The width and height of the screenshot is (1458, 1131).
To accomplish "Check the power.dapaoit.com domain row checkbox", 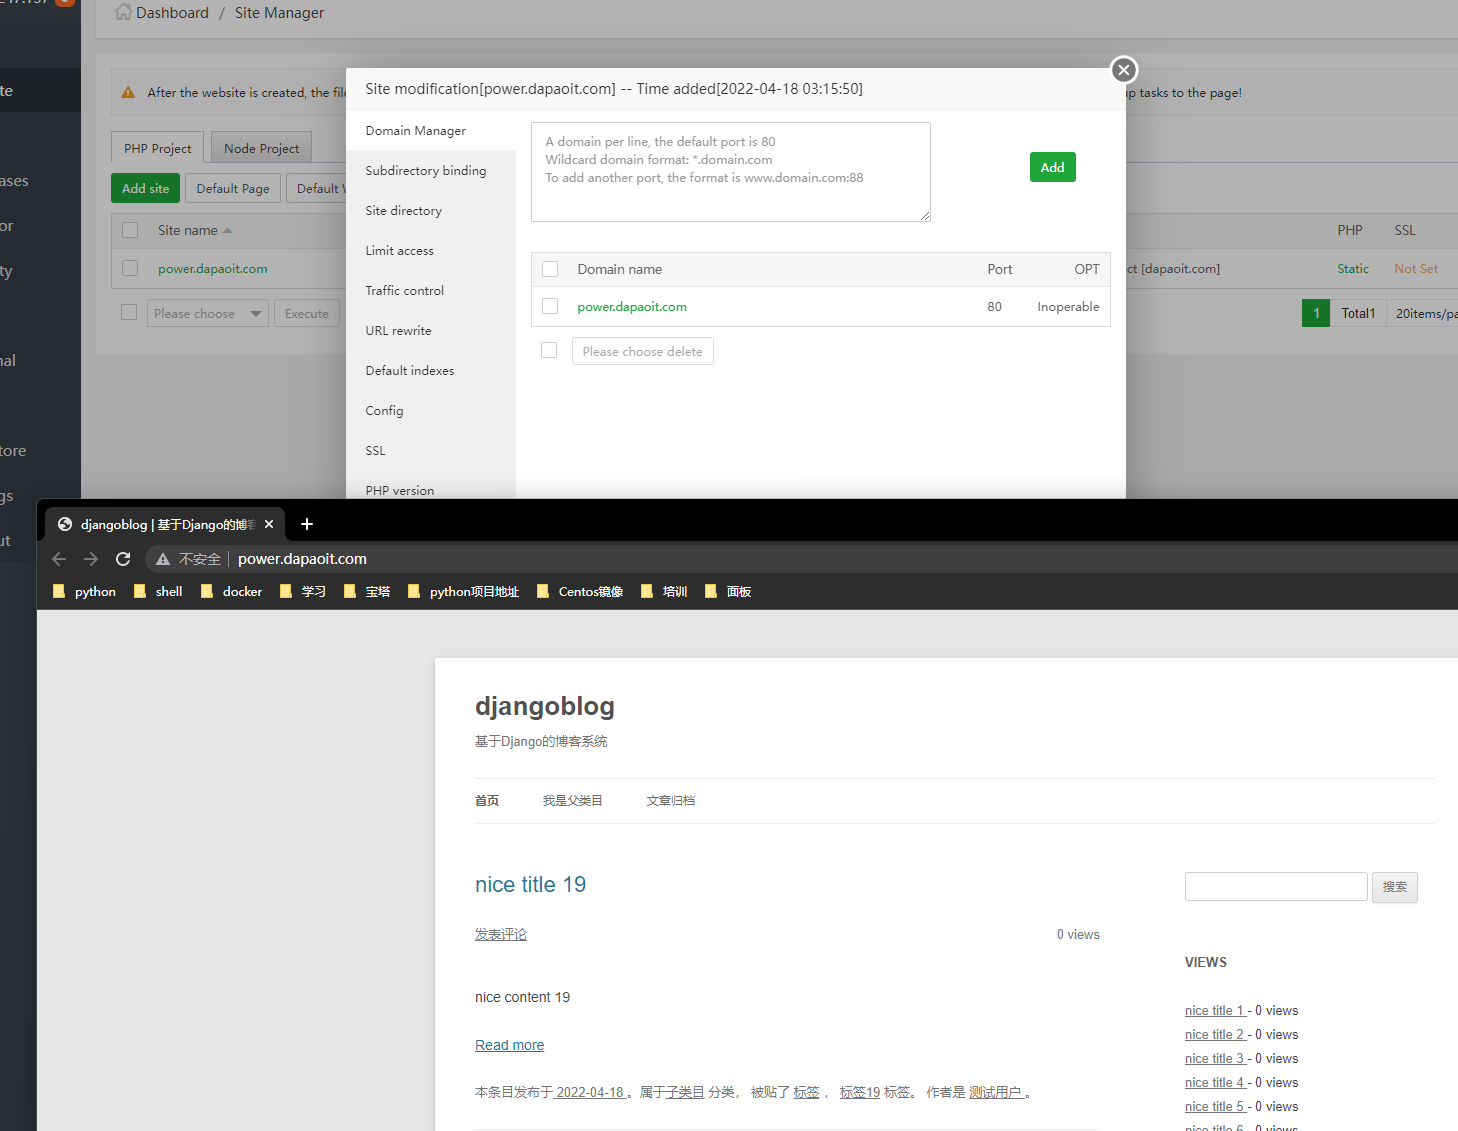I will tap(550, 306).
